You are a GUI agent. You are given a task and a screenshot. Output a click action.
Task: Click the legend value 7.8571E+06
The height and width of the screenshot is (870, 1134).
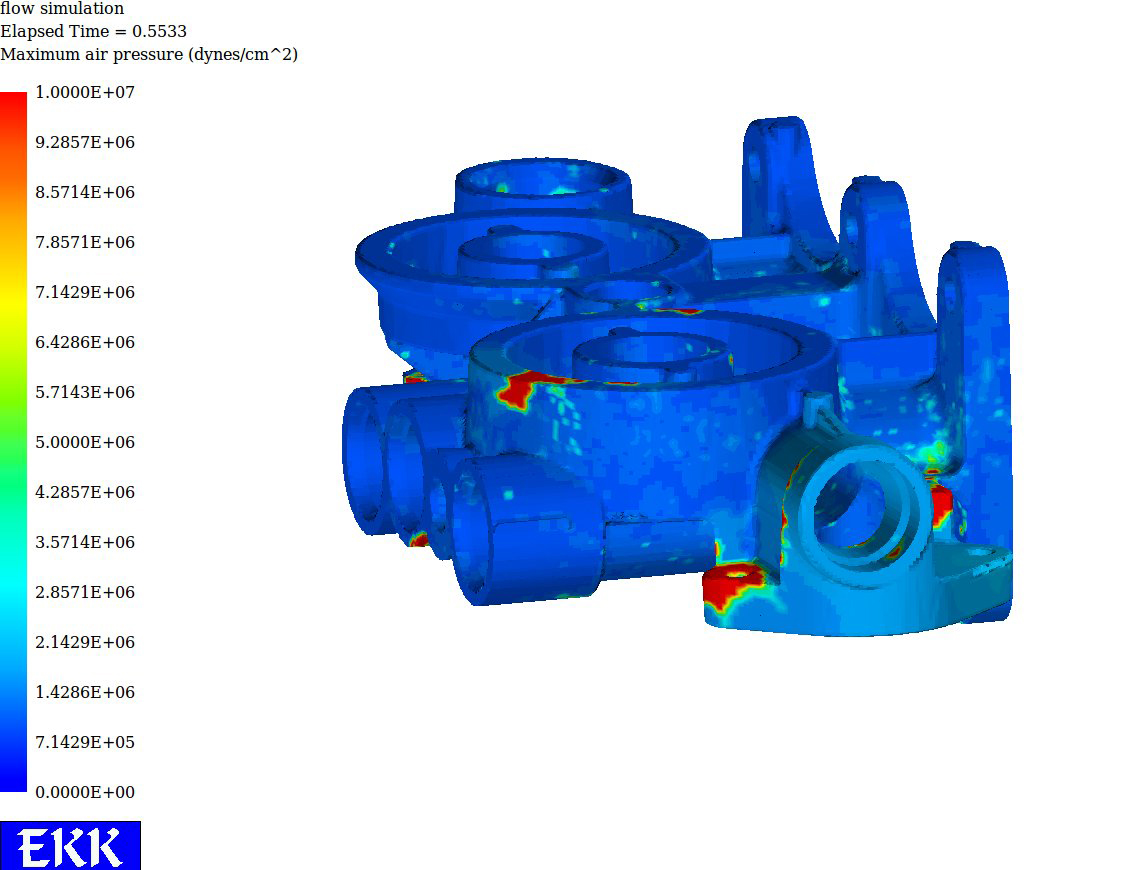pyautogui.click(x=85, y=242)
